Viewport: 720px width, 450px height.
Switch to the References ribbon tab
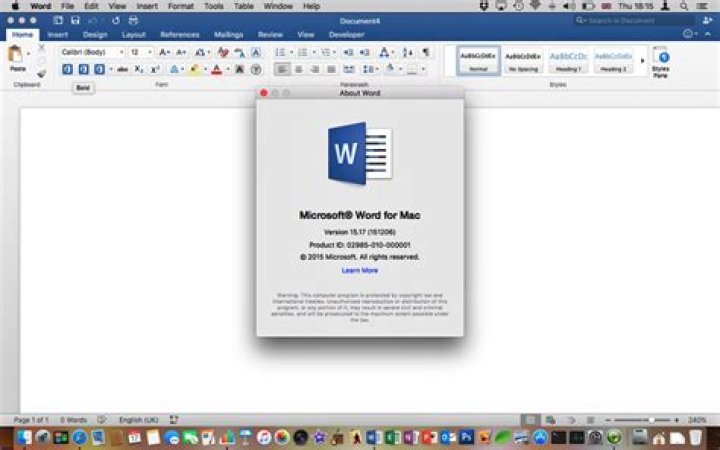tap(180, 34)
